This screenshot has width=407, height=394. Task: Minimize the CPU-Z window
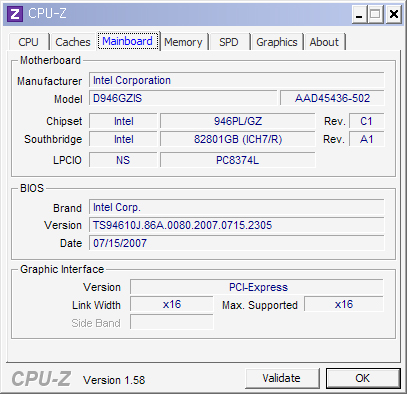click(359, 15)
